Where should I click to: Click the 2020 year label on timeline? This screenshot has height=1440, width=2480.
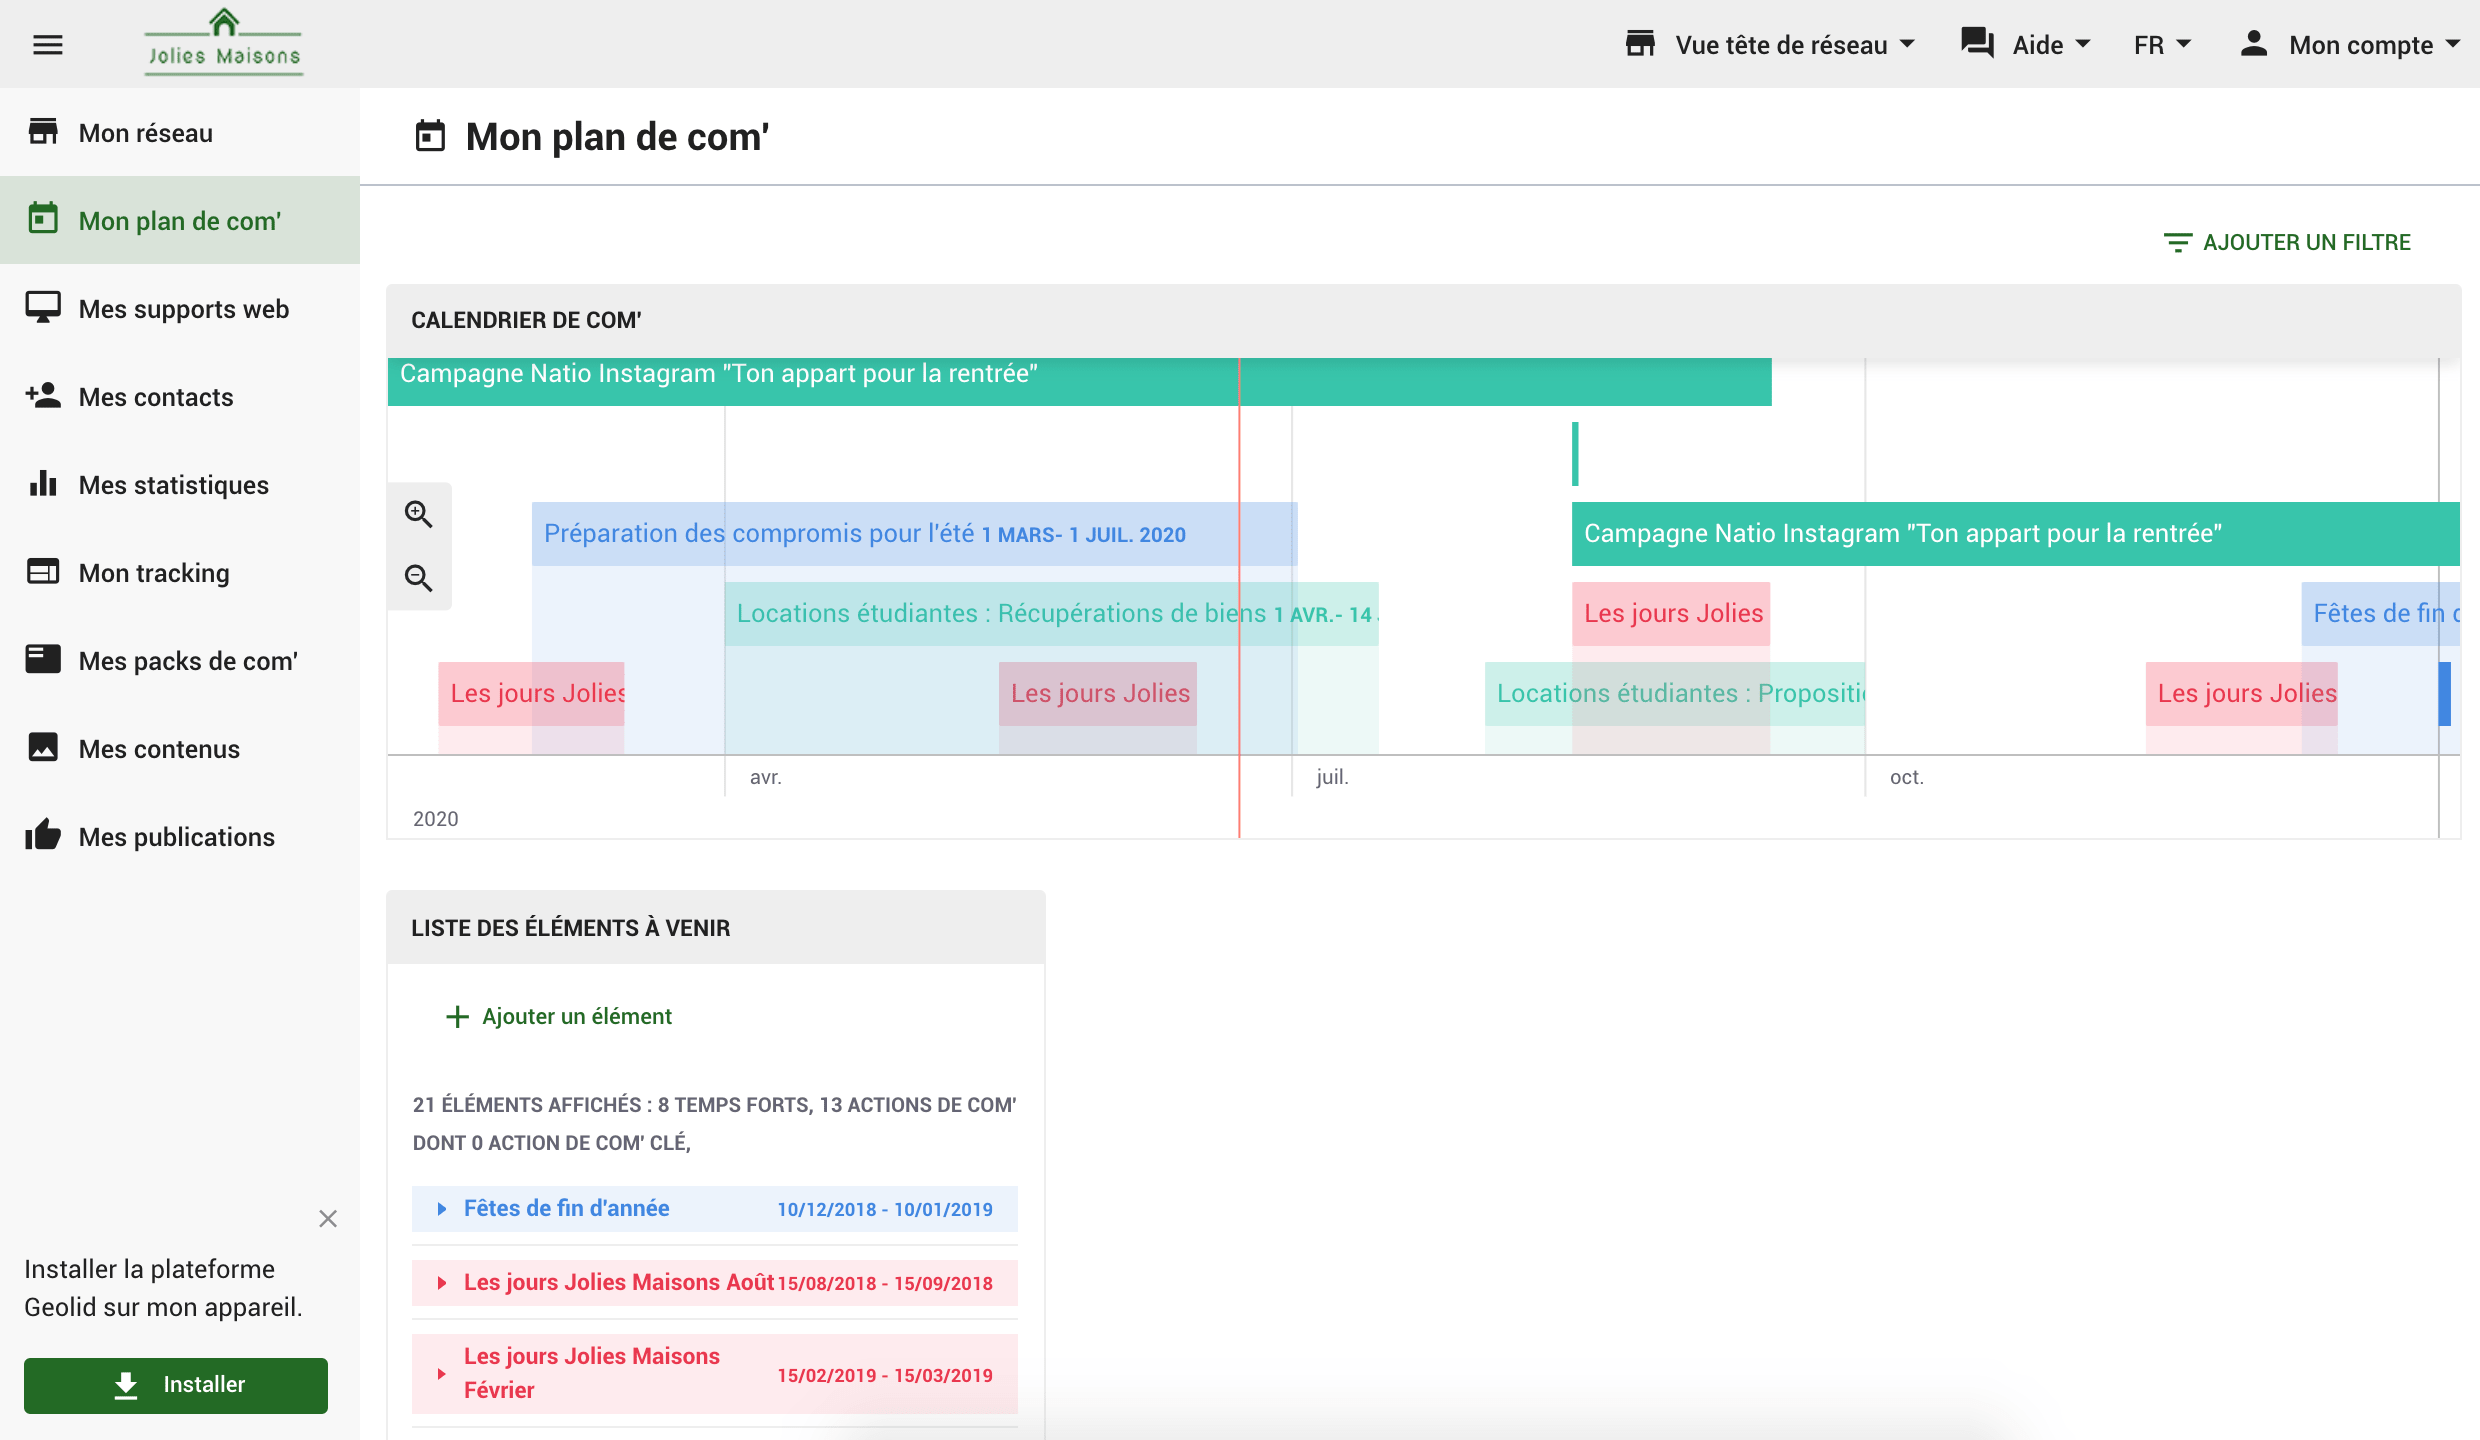click(x=435, y=819)
